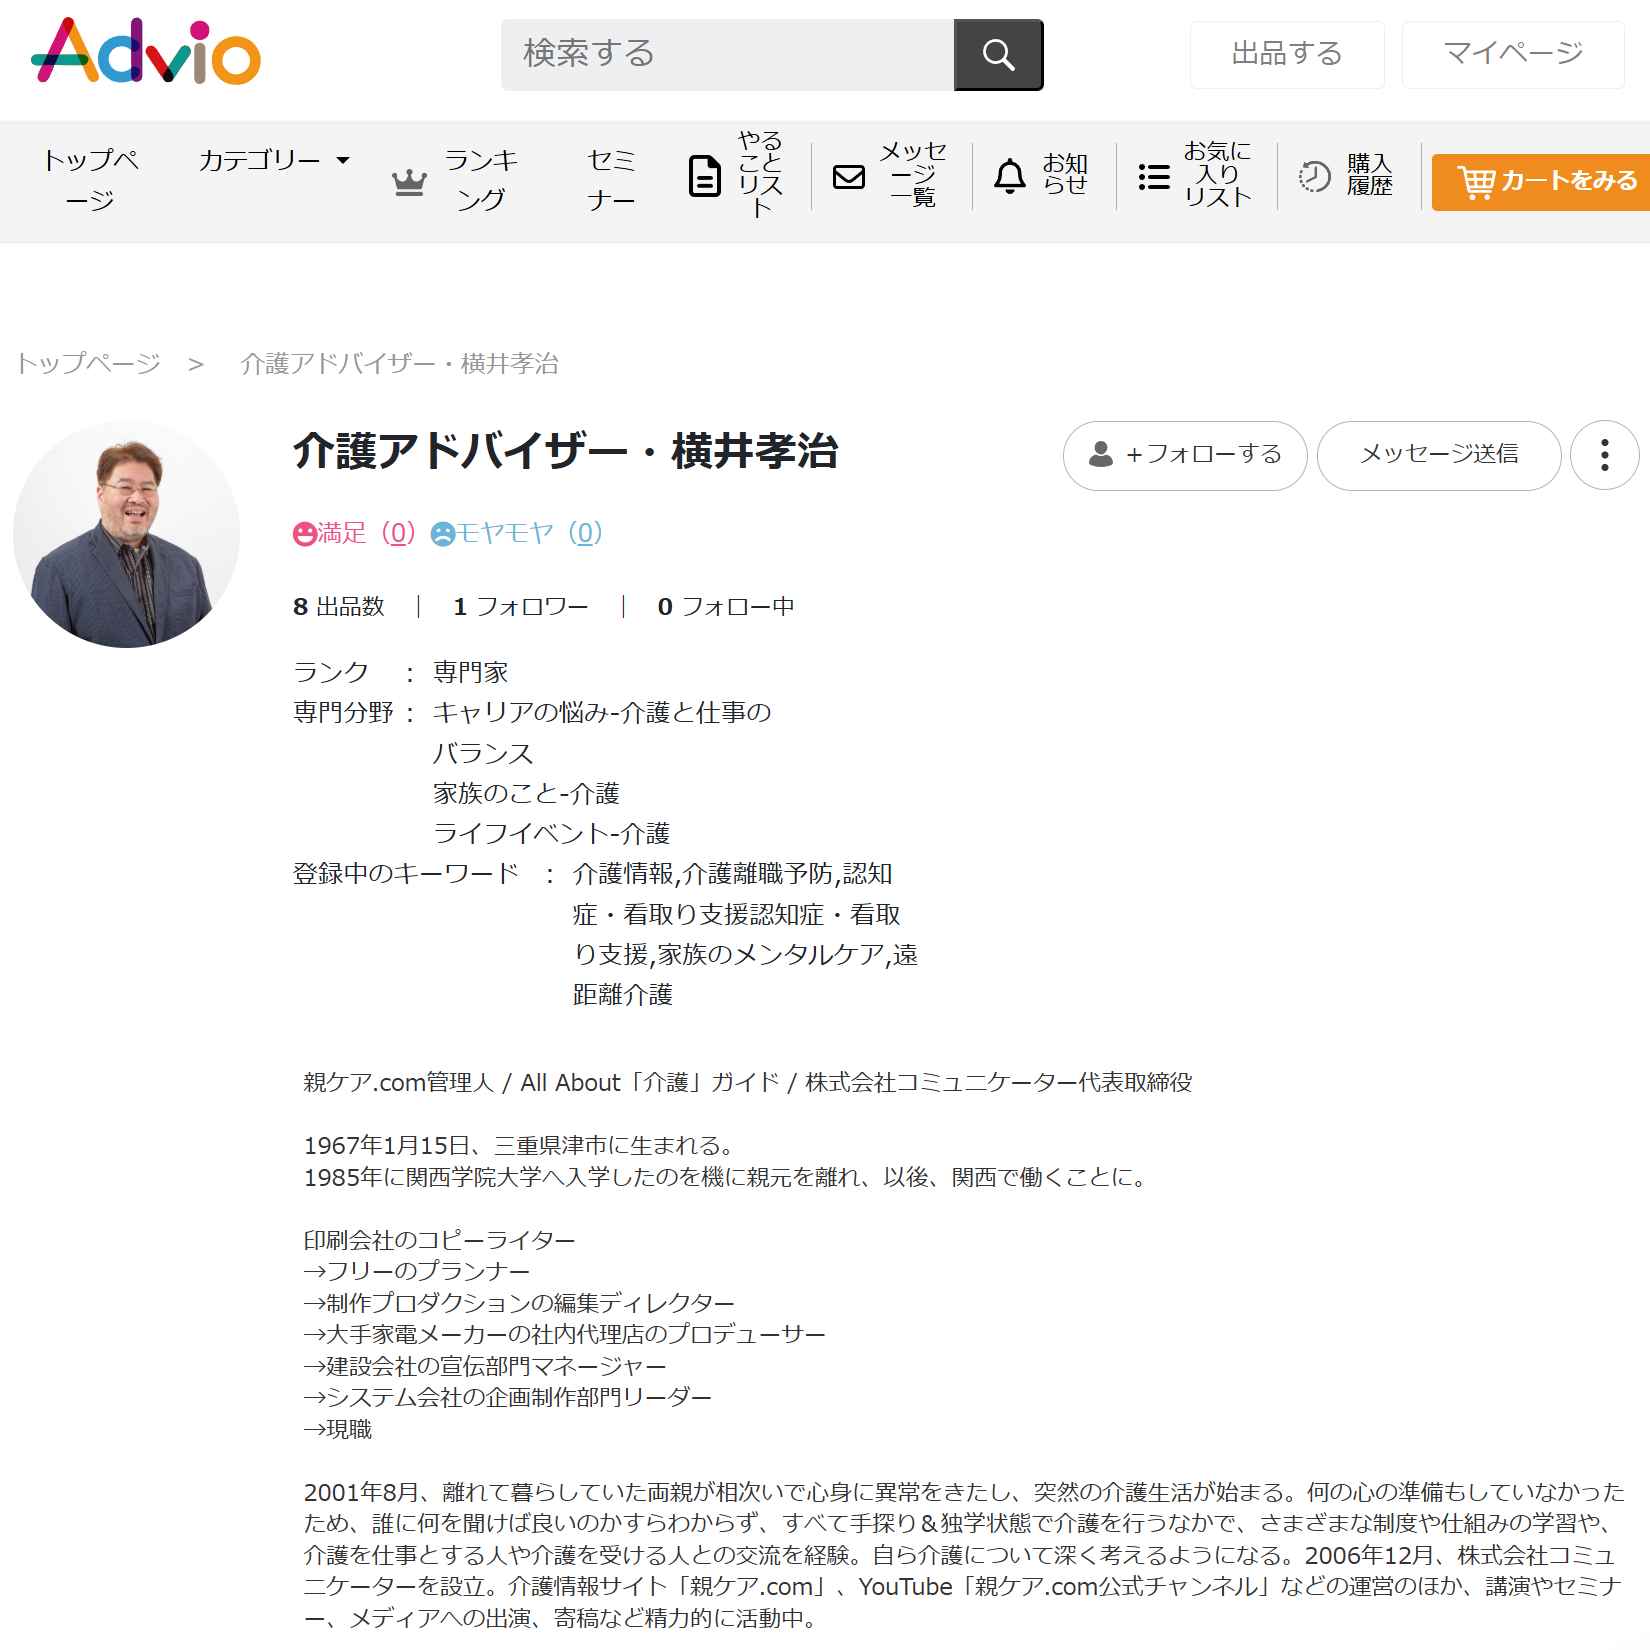Screen dimensions: 1650x1650
Task: Go to the セミナー menu item
Action: tap(611, 180)
